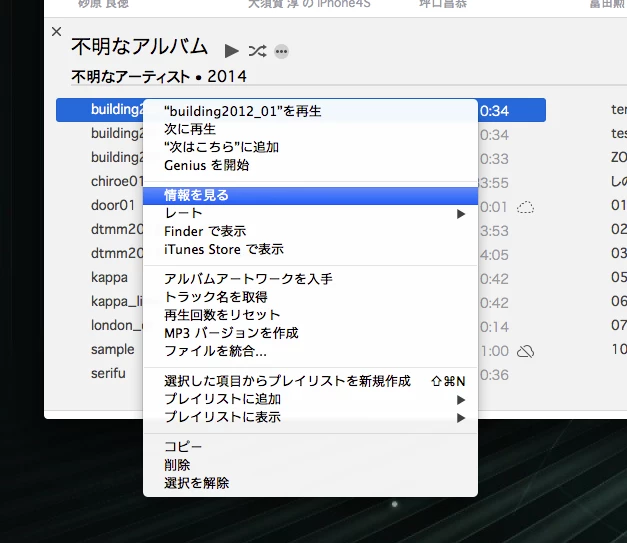Shuffle the album tracks
This screenshot has height=543, width=627.
pos(257,51)
